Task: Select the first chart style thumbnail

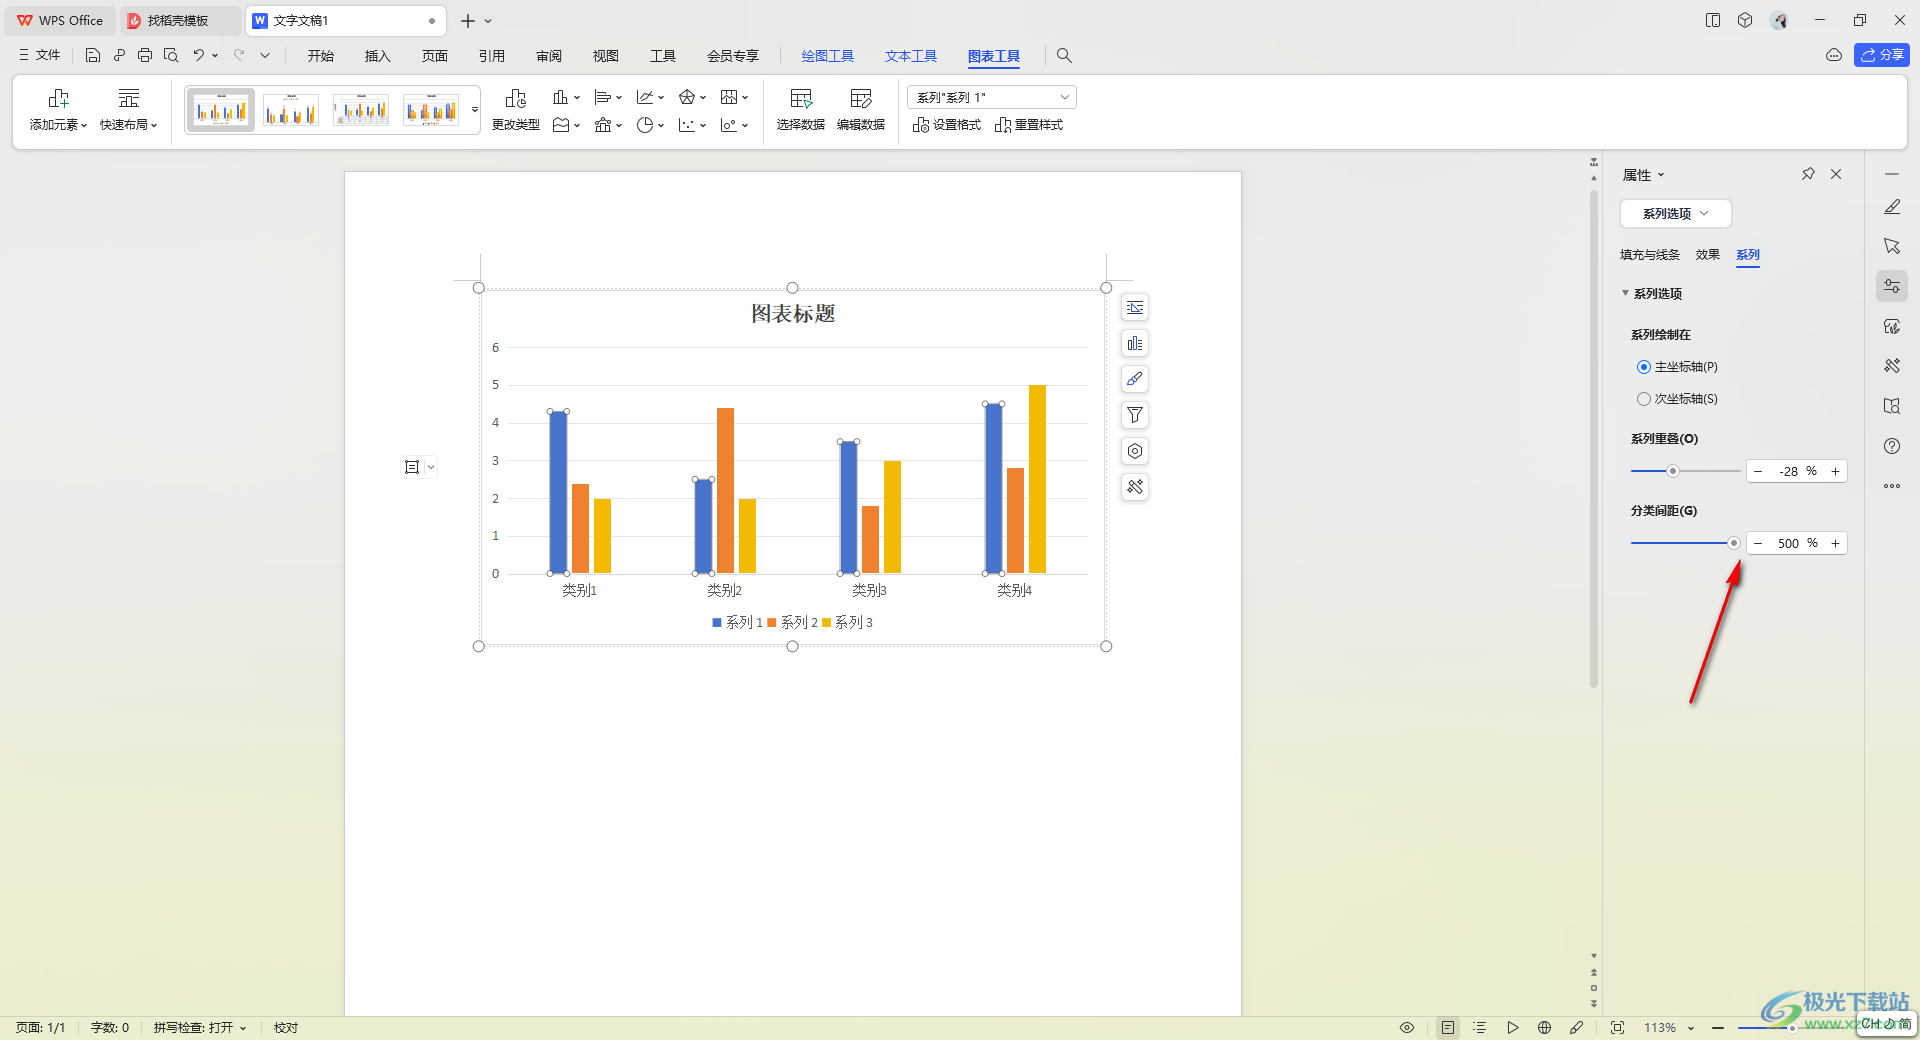Action: (x=221, y=110)
